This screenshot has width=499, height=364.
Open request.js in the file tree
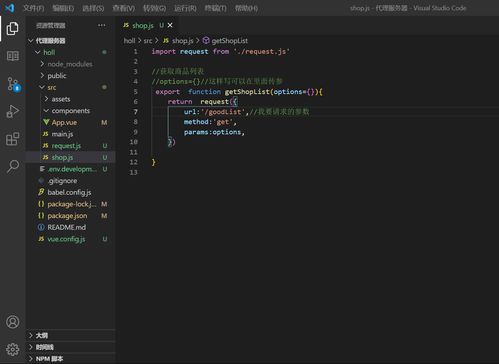[71, 146]
